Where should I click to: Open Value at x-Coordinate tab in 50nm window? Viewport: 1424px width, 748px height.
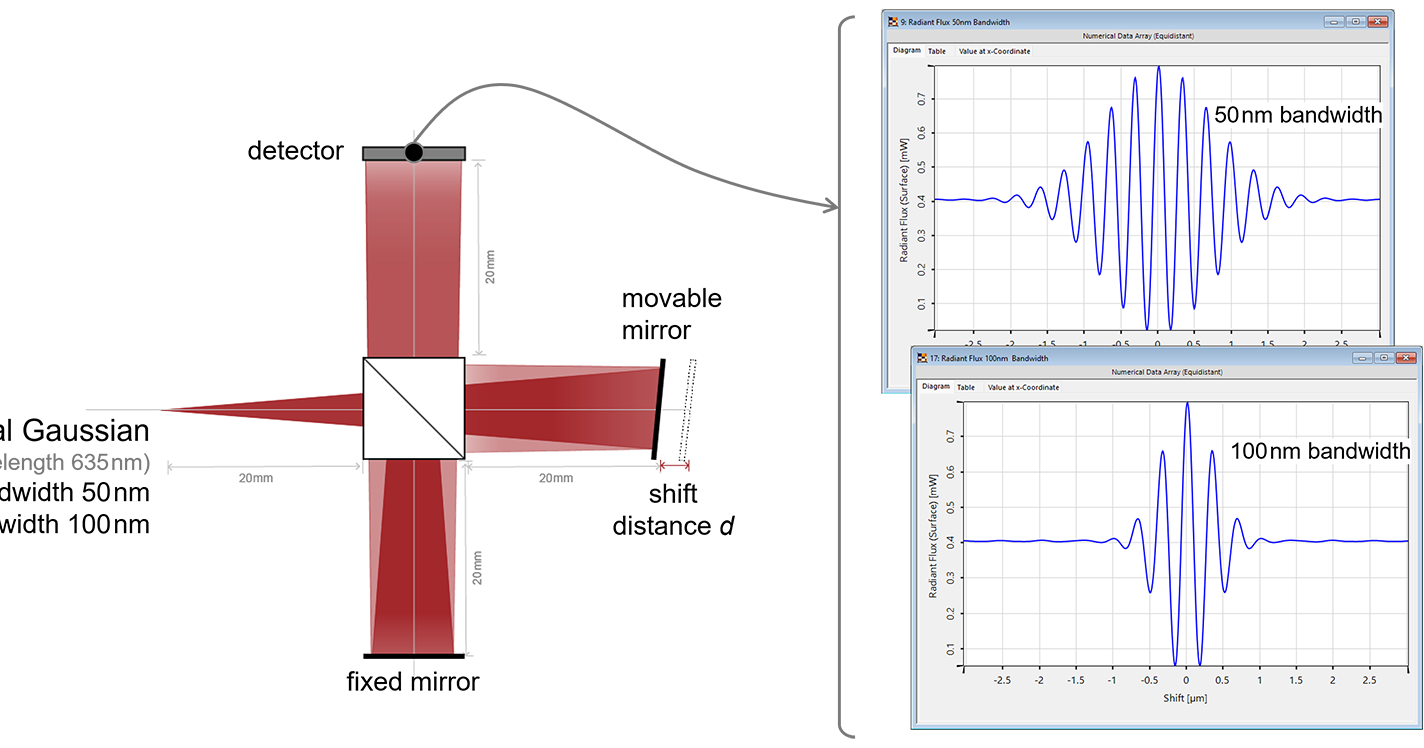tap(993, 51)
